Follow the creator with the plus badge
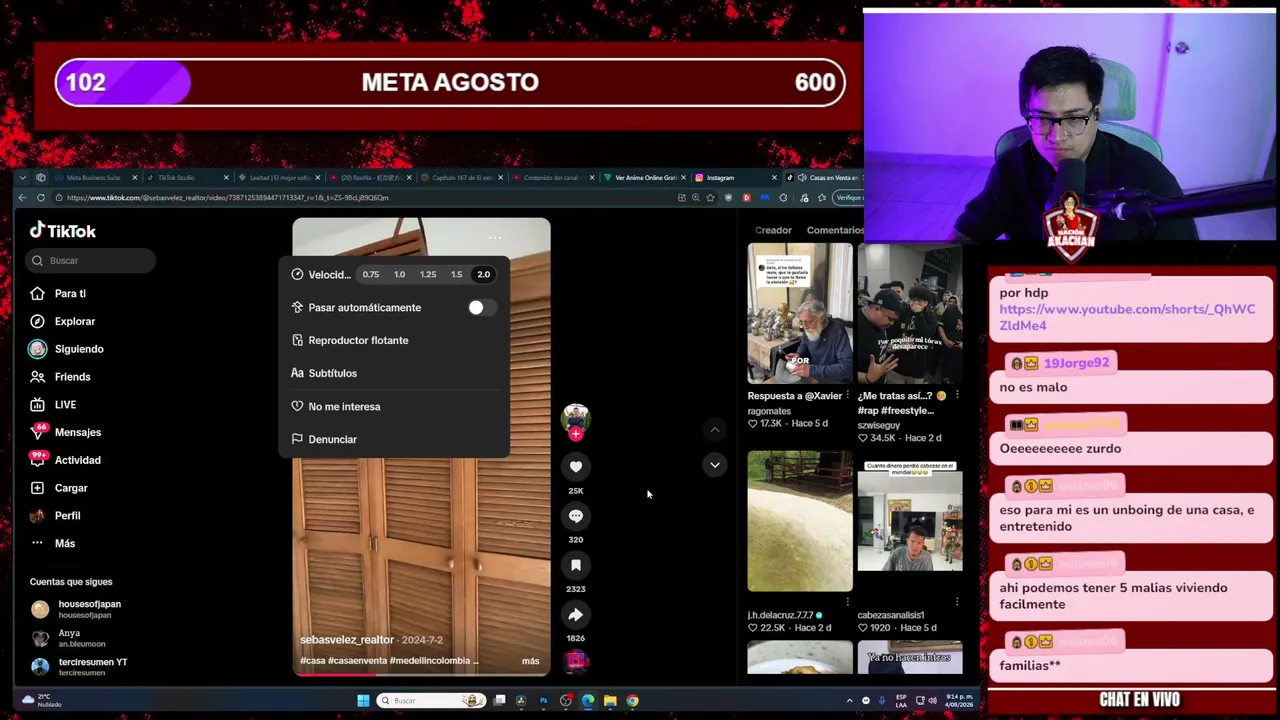Viewport: 1280px width, 720px height. (x=576, y=435)
